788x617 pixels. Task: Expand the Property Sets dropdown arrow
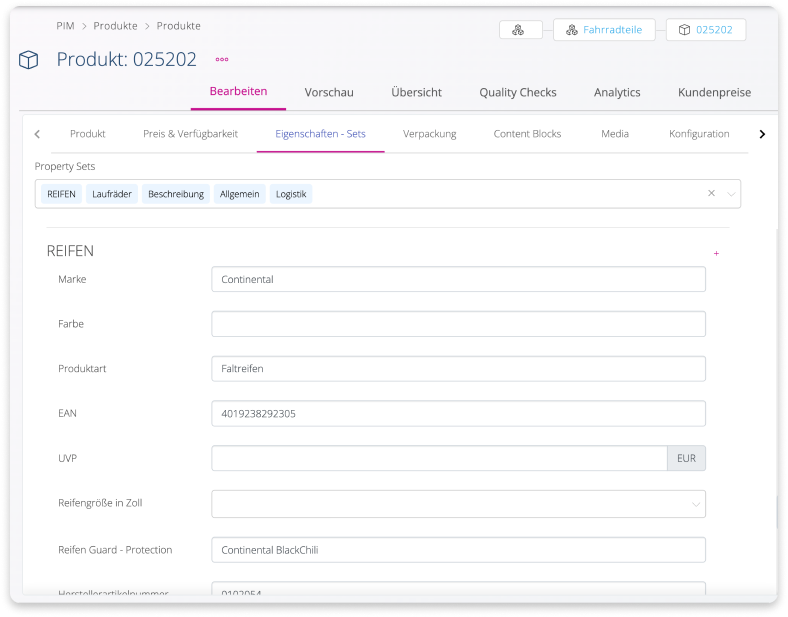point(731,194)
